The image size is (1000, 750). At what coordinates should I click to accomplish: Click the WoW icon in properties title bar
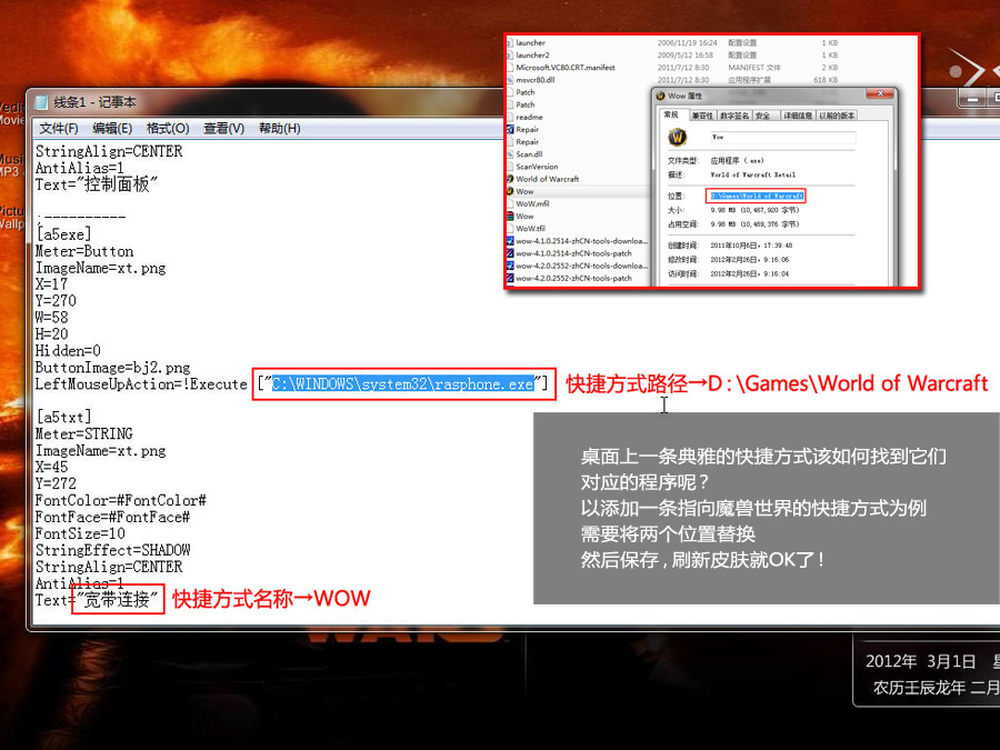click(660, 96)
